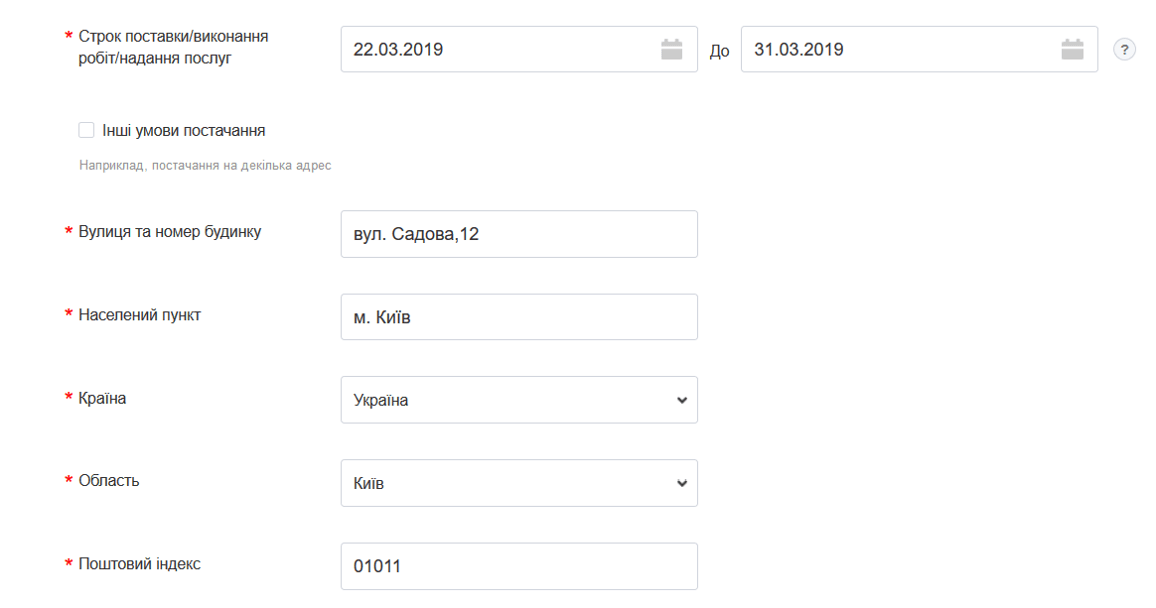The image size is (1156, 608).
Task: Click the help question mark icon
Action: [1125, 50]
